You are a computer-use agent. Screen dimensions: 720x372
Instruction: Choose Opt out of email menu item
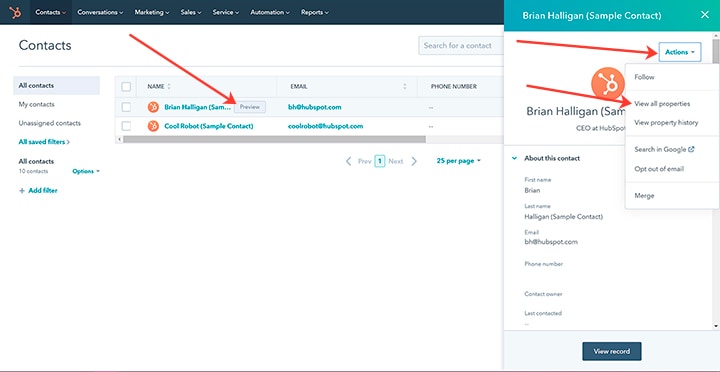coord(672,169)
